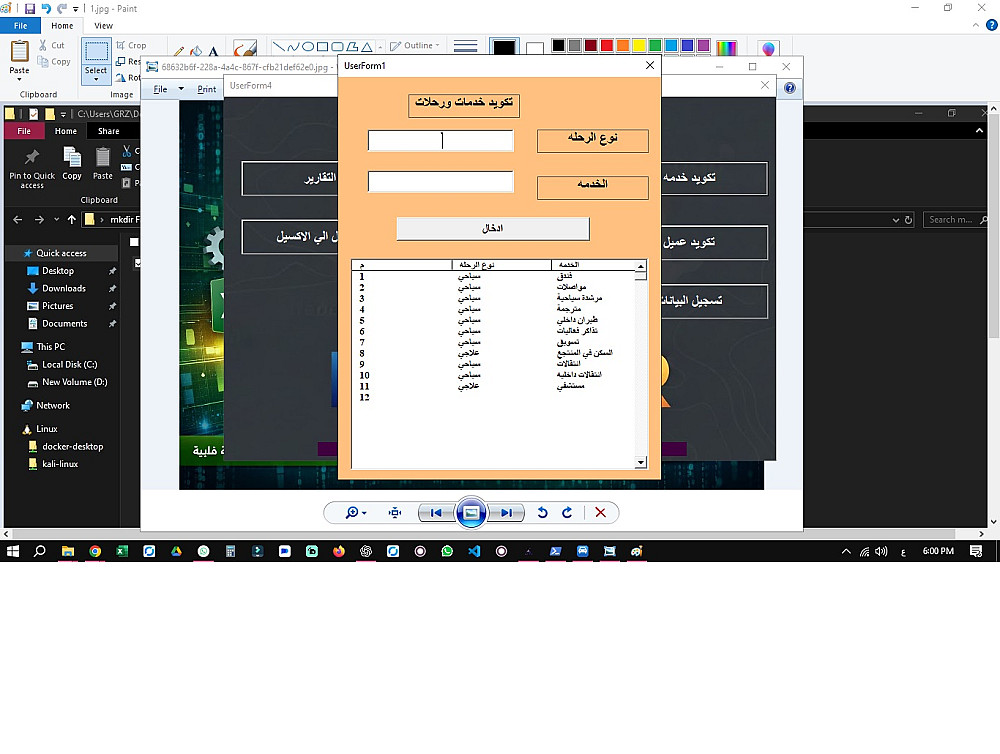Click the Save icon in Paint title bar
The height and width of the screenshot is (754, 1000).
29,8
